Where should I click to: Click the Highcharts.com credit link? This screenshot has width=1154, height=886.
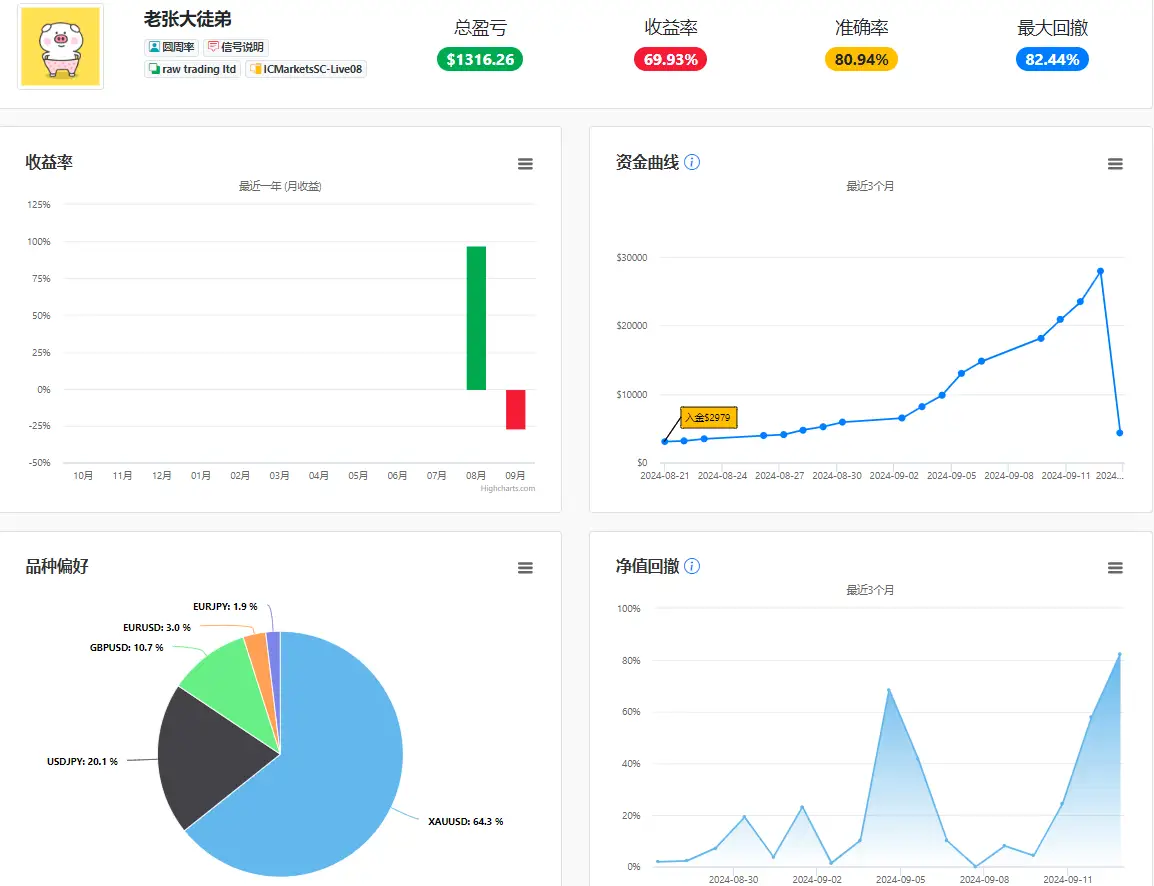pyautogui.click(x=508, y=489)
